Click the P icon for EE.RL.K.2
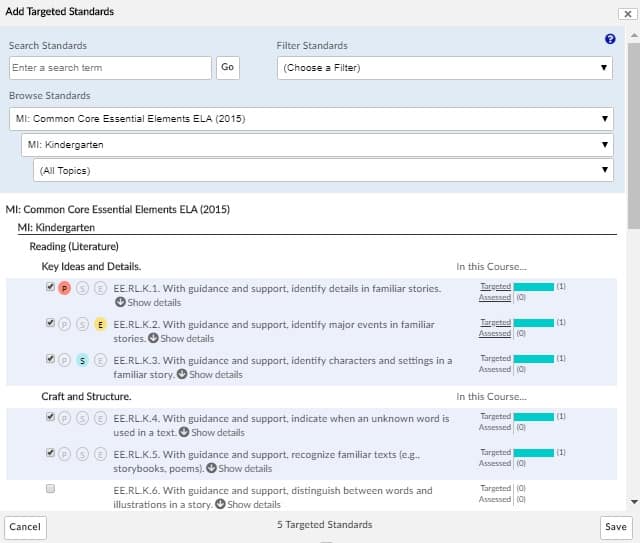 [x=64, y=324]
